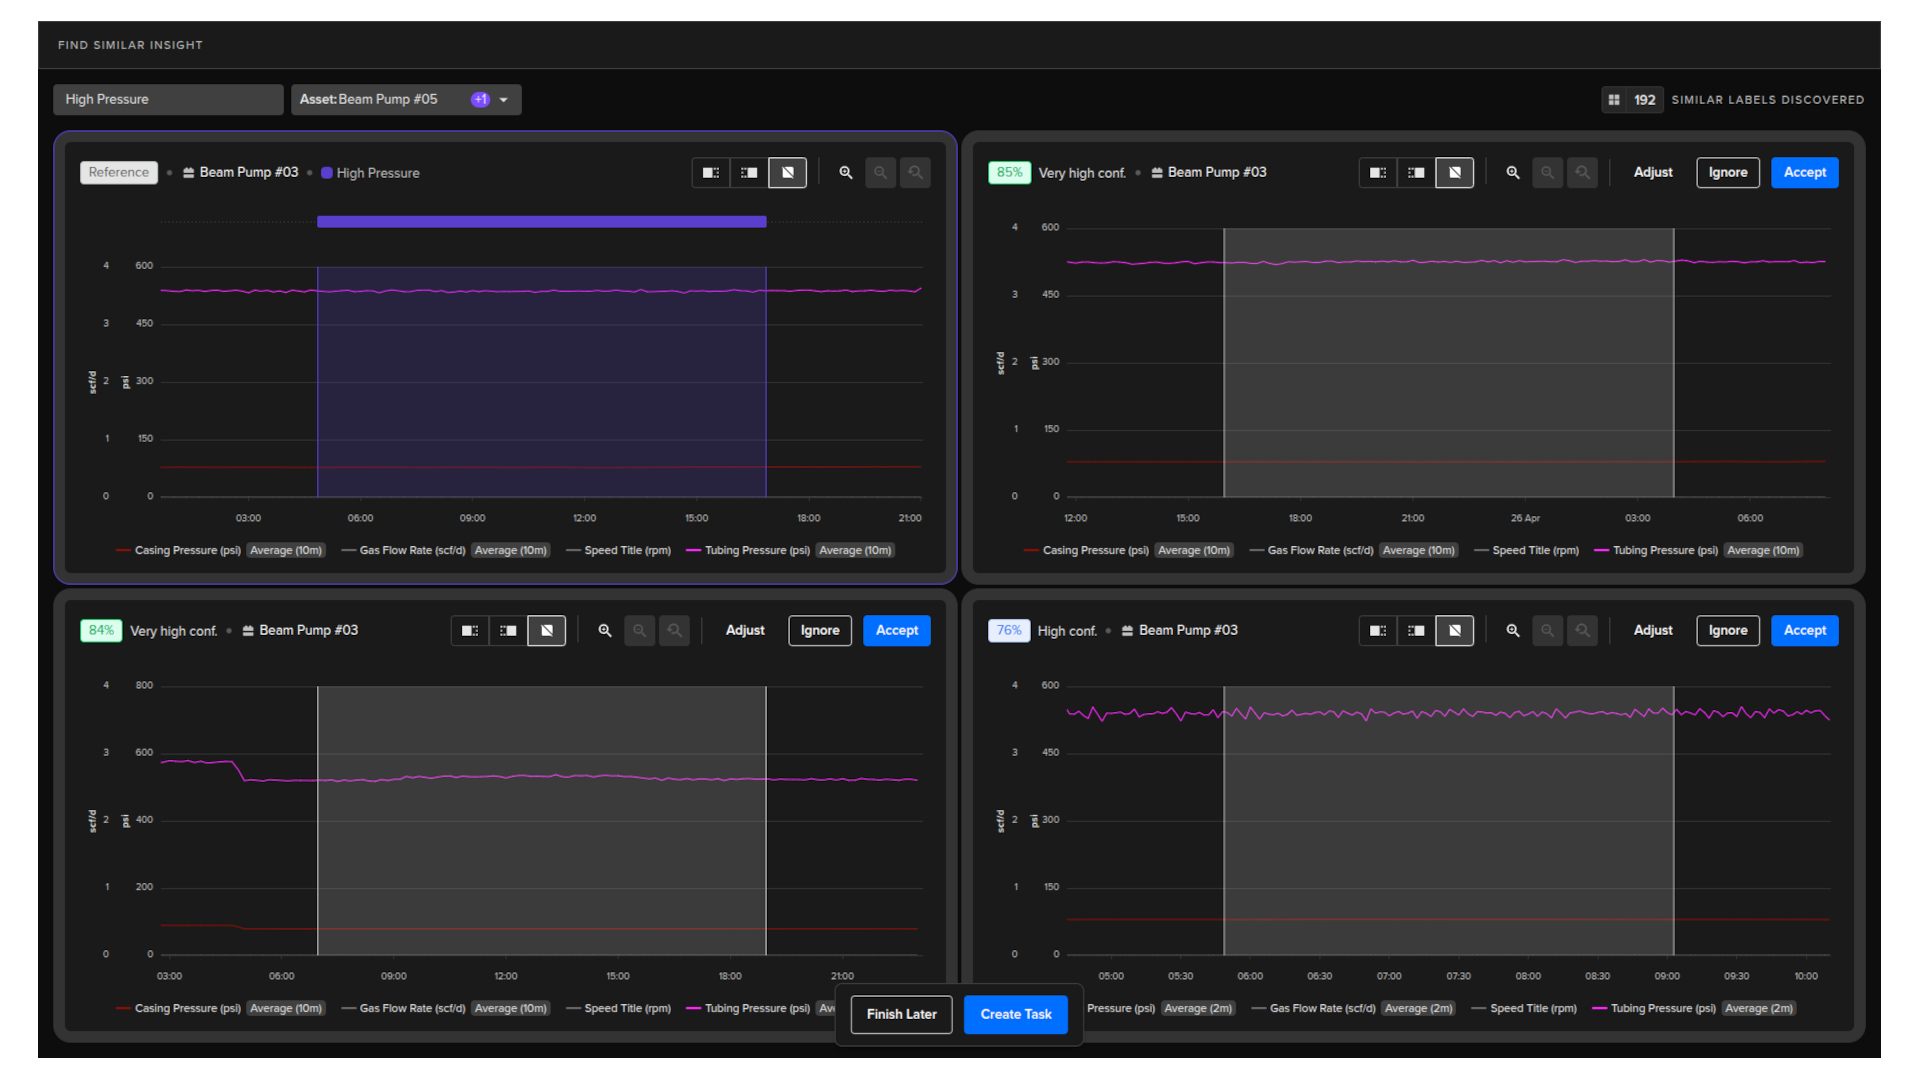Open Casing Pressure Average (10m) chip in 85% card
The width and height of the screenshot is (1920, 1080).
tap(1194, 551)
